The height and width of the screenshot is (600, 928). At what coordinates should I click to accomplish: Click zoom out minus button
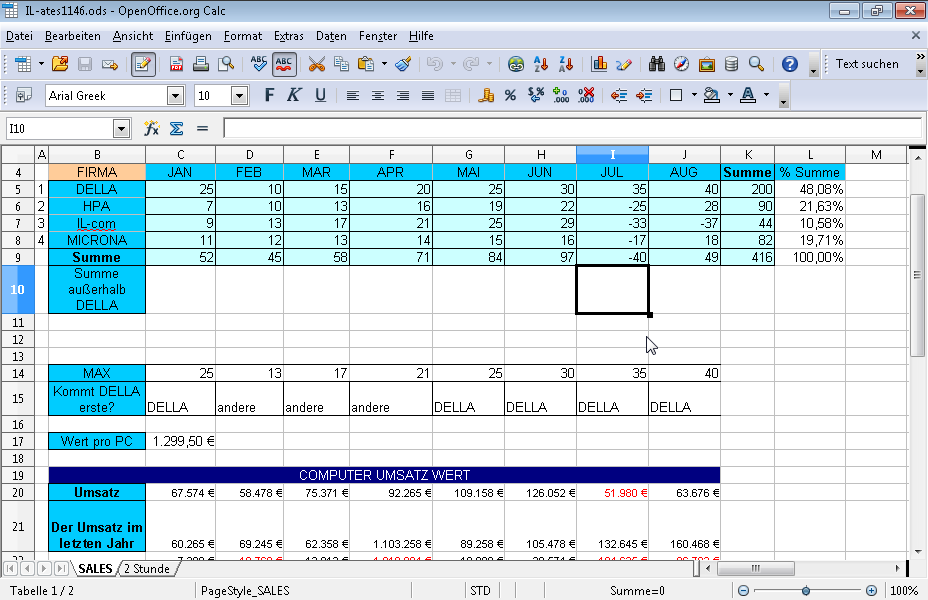point(743,591)
